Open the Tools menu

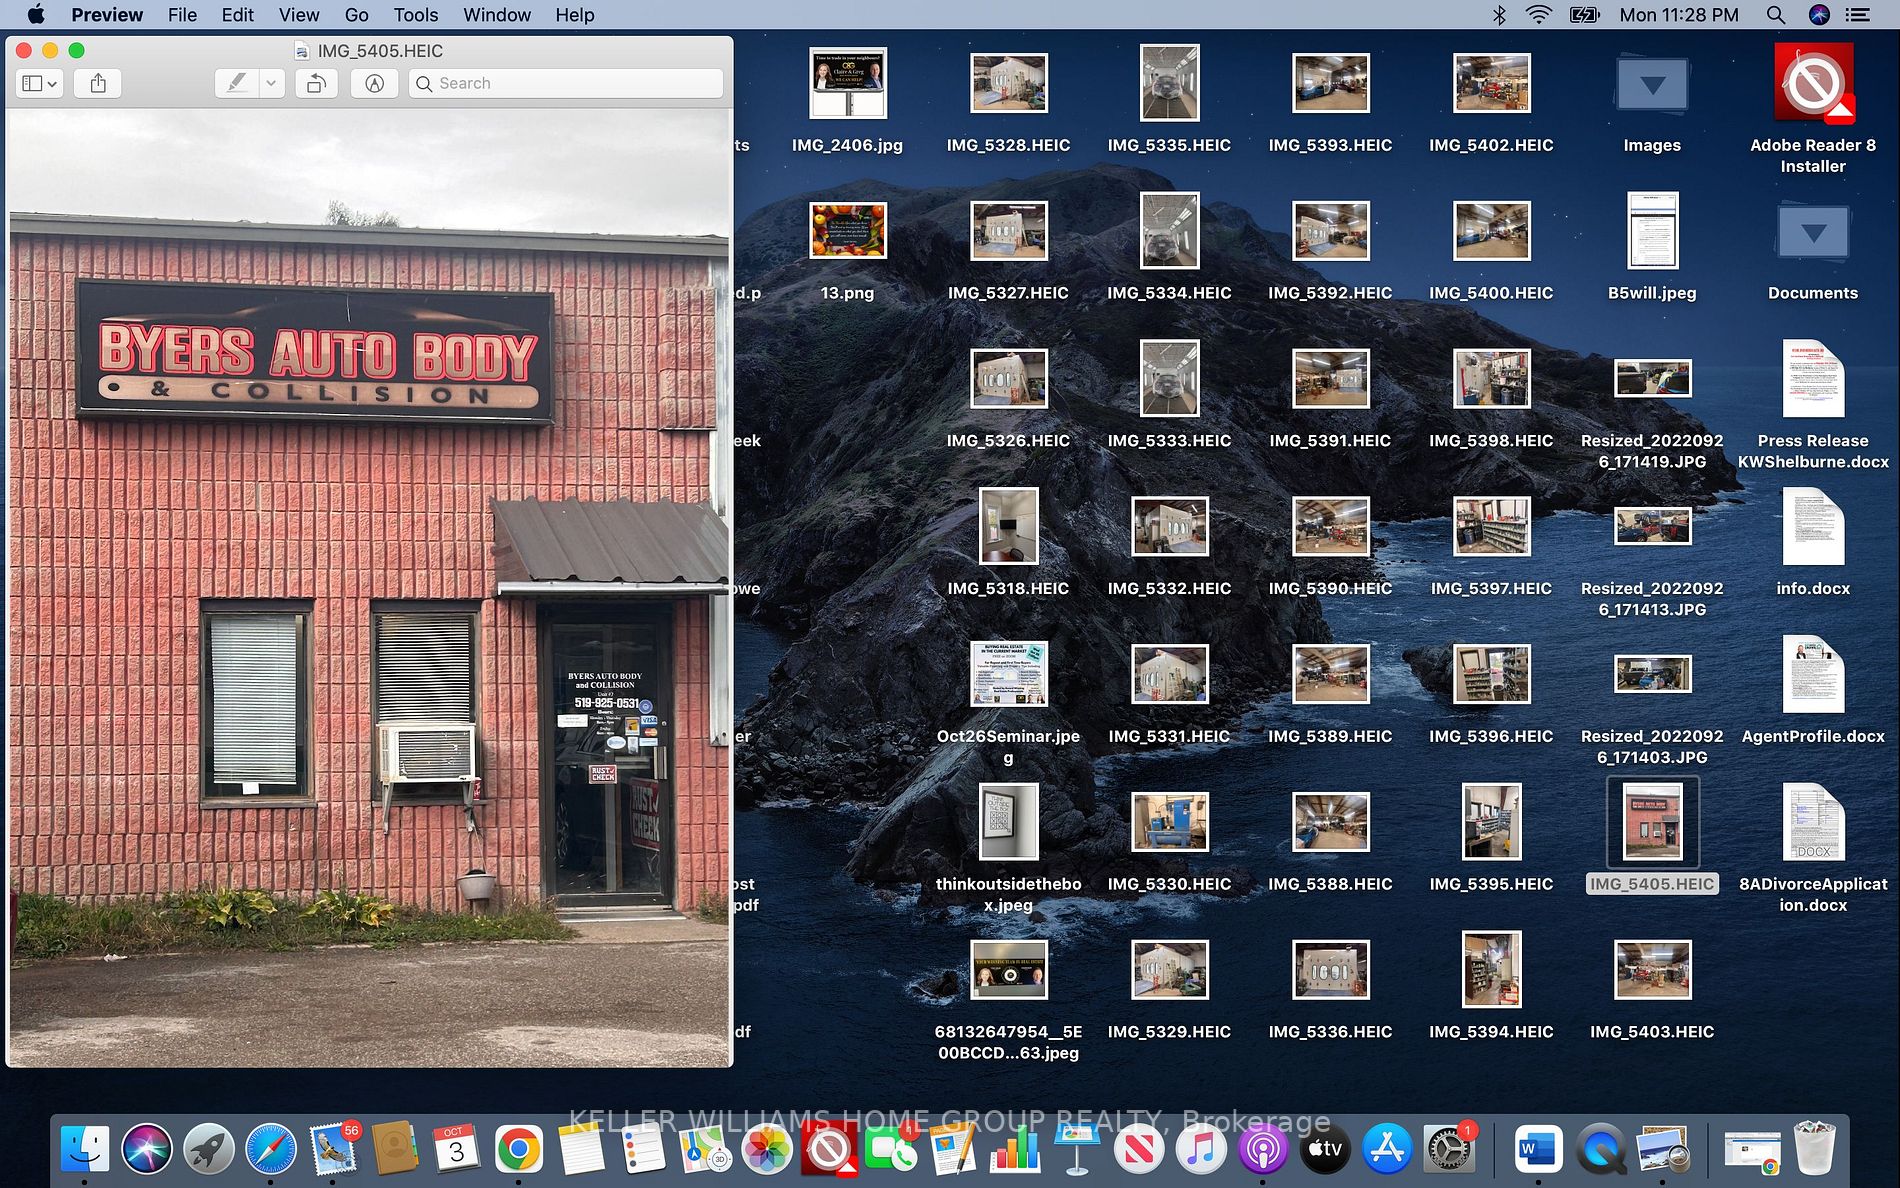(x=416, y=14)
